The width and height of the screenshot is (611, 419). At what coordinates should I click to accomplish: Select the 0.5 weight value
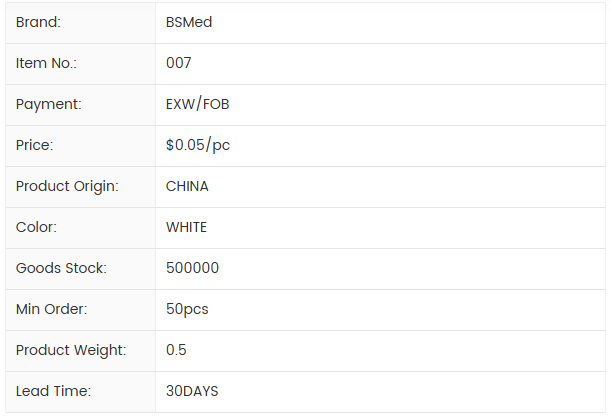click(x=176, y=350)
